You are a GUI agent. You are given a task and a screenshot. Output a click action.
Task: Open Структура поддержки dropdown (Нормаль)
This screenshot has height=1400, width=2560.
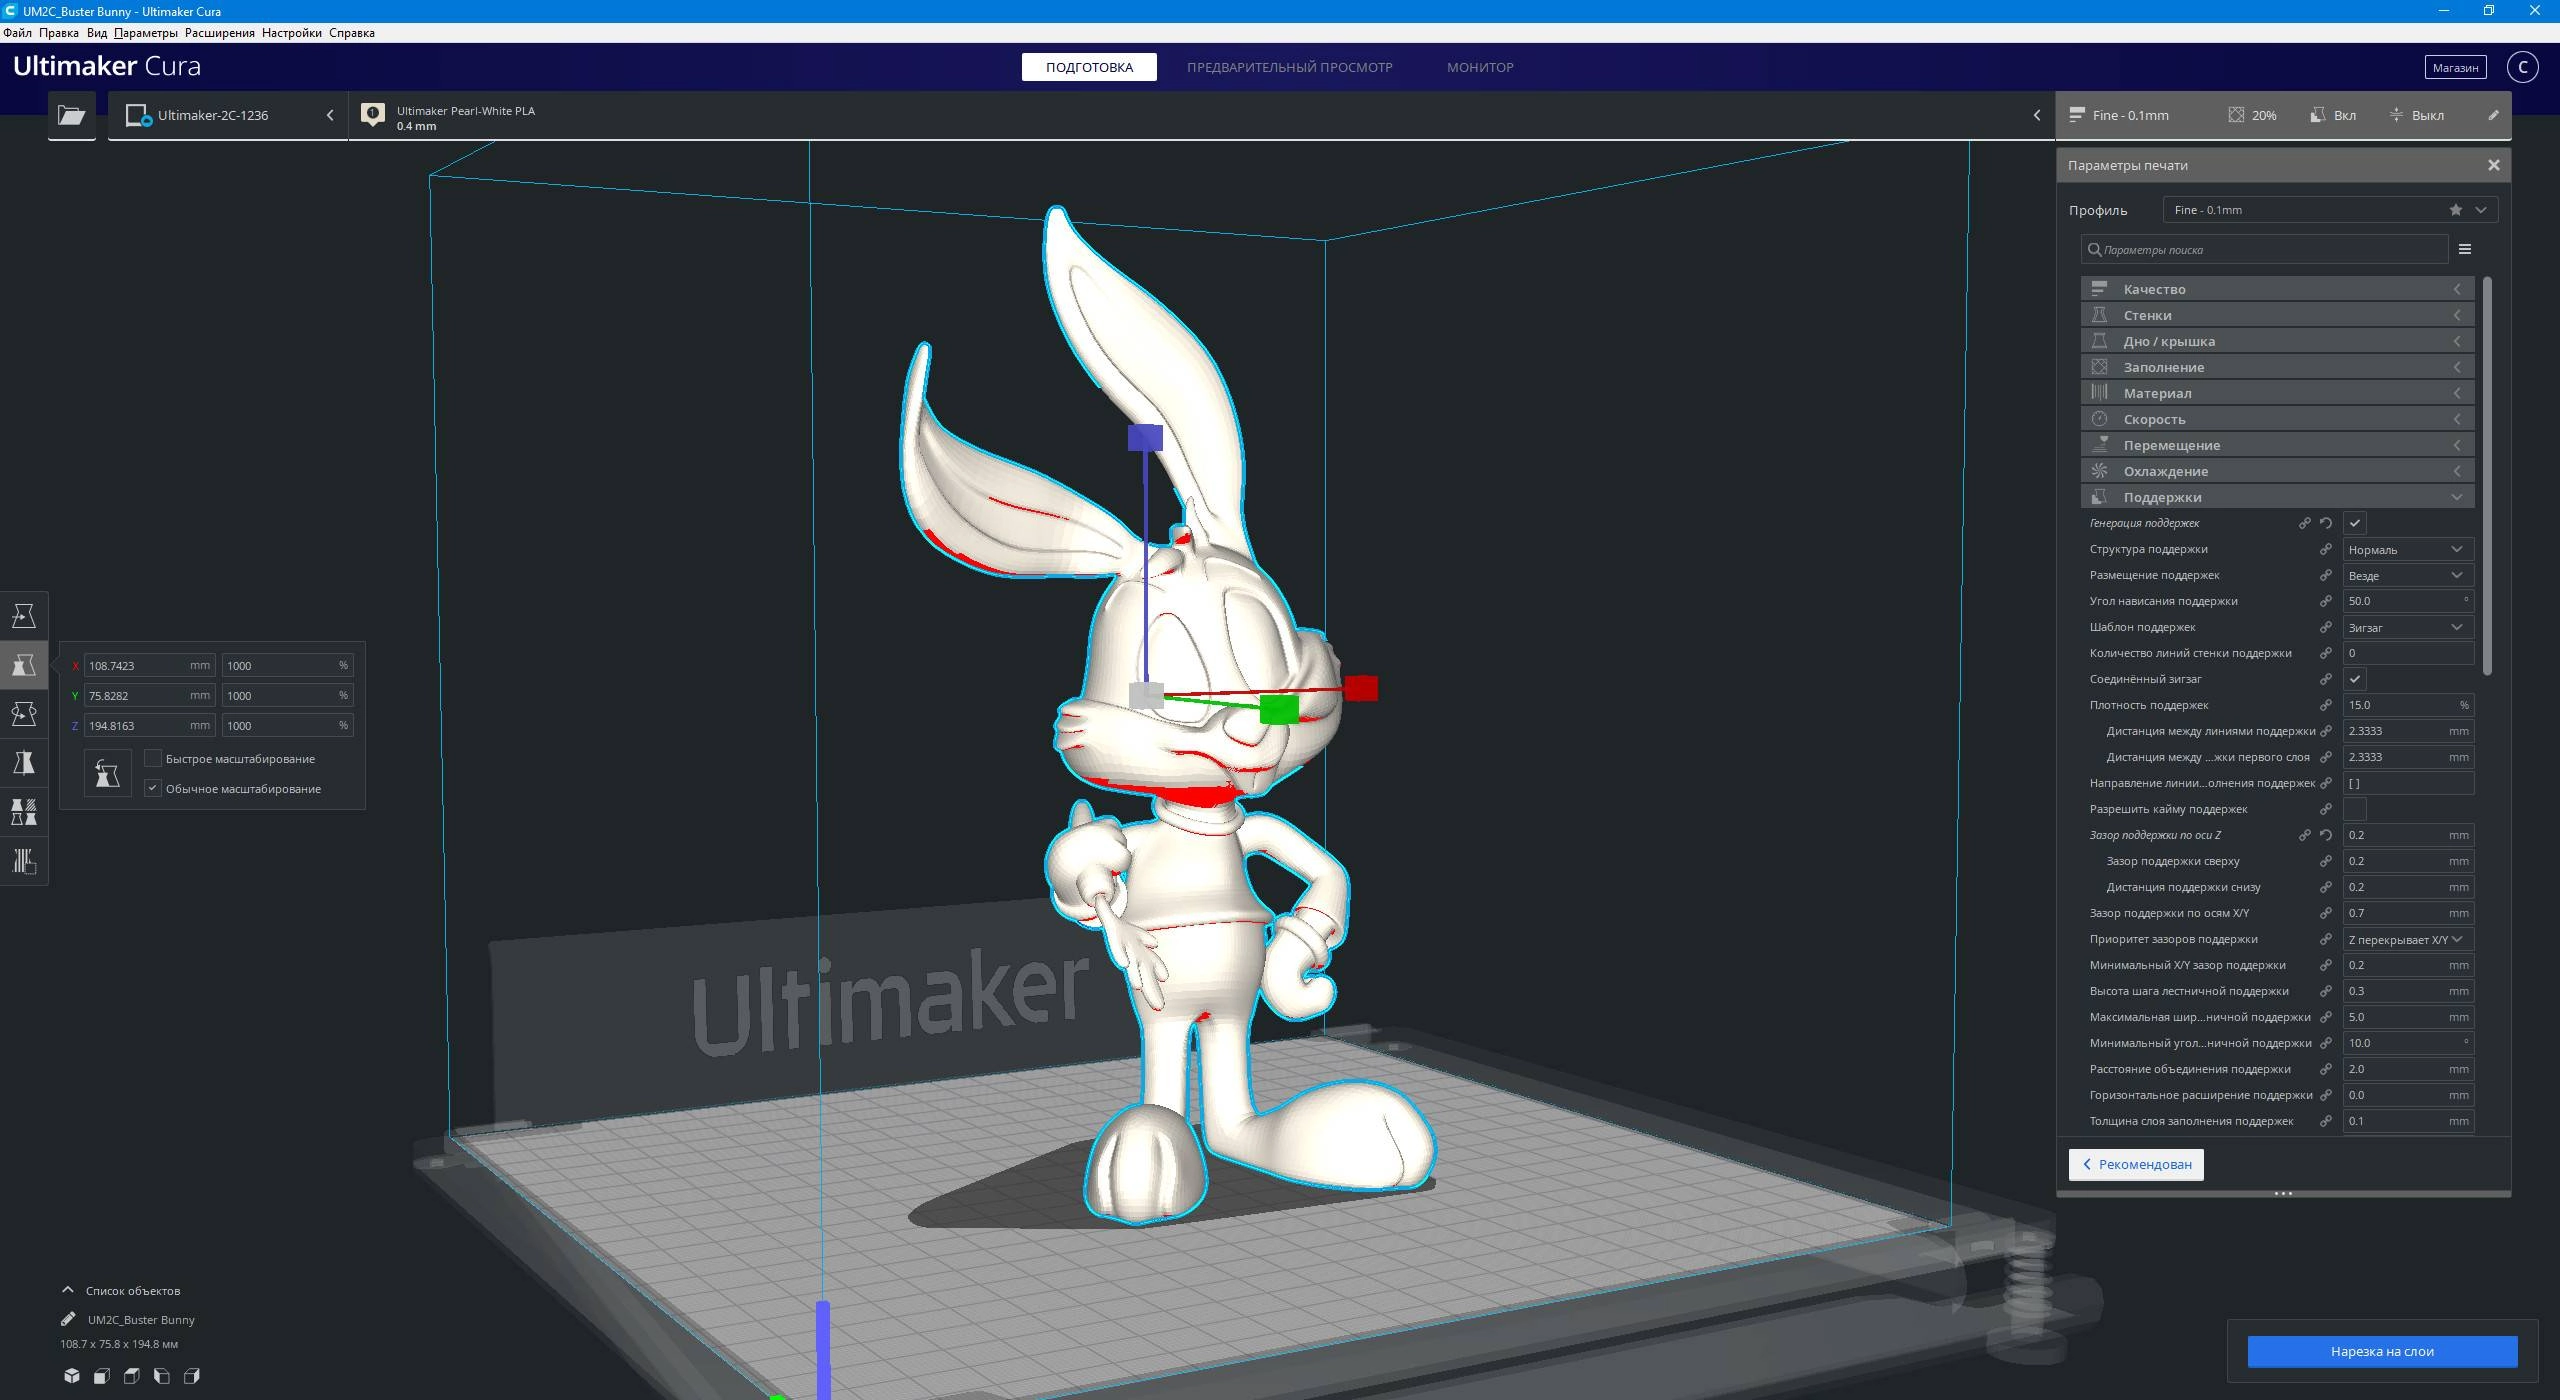(x=2408, y=549)
